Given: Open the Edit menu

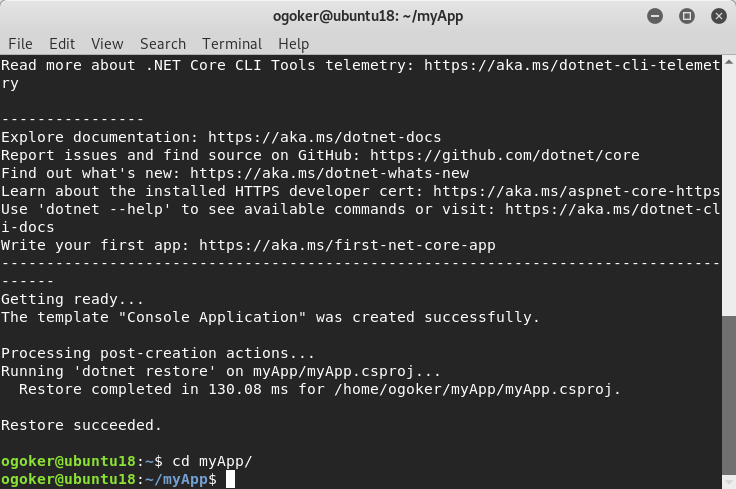Looking at the screenshot, I should click(x=62, y=44).
